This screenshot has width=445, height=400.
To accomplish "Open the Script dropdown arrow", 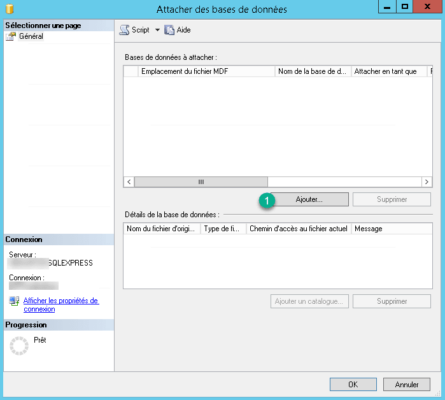I will 157,30.
